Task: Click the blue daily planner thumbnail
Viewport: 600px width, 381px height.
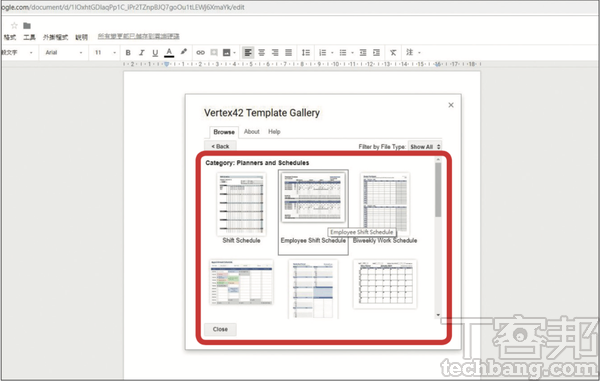Action: (x=313, y=289)
